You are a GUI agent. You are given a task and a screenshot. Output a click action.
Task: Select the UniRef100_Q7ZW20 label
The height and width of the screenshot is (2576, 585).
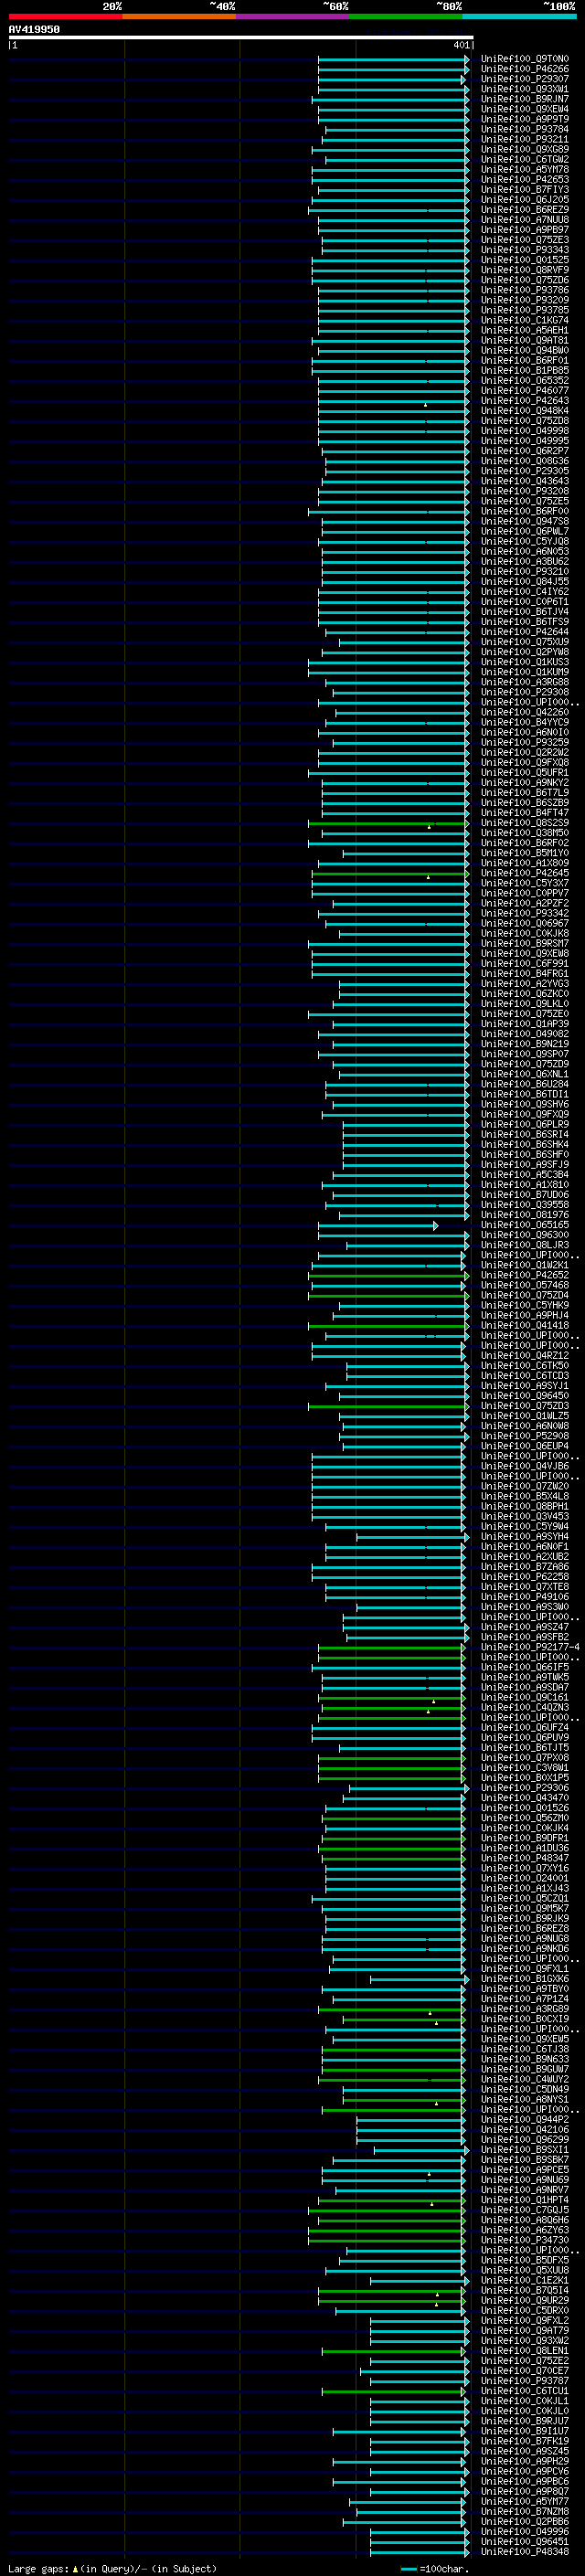coord(524,1486)
